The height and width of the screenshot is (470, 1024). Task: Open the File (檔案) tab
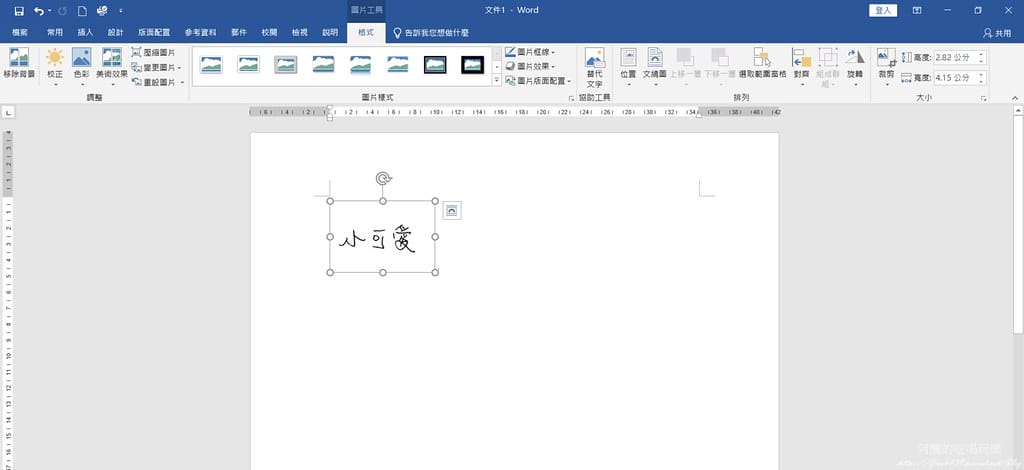click(20, 33)
